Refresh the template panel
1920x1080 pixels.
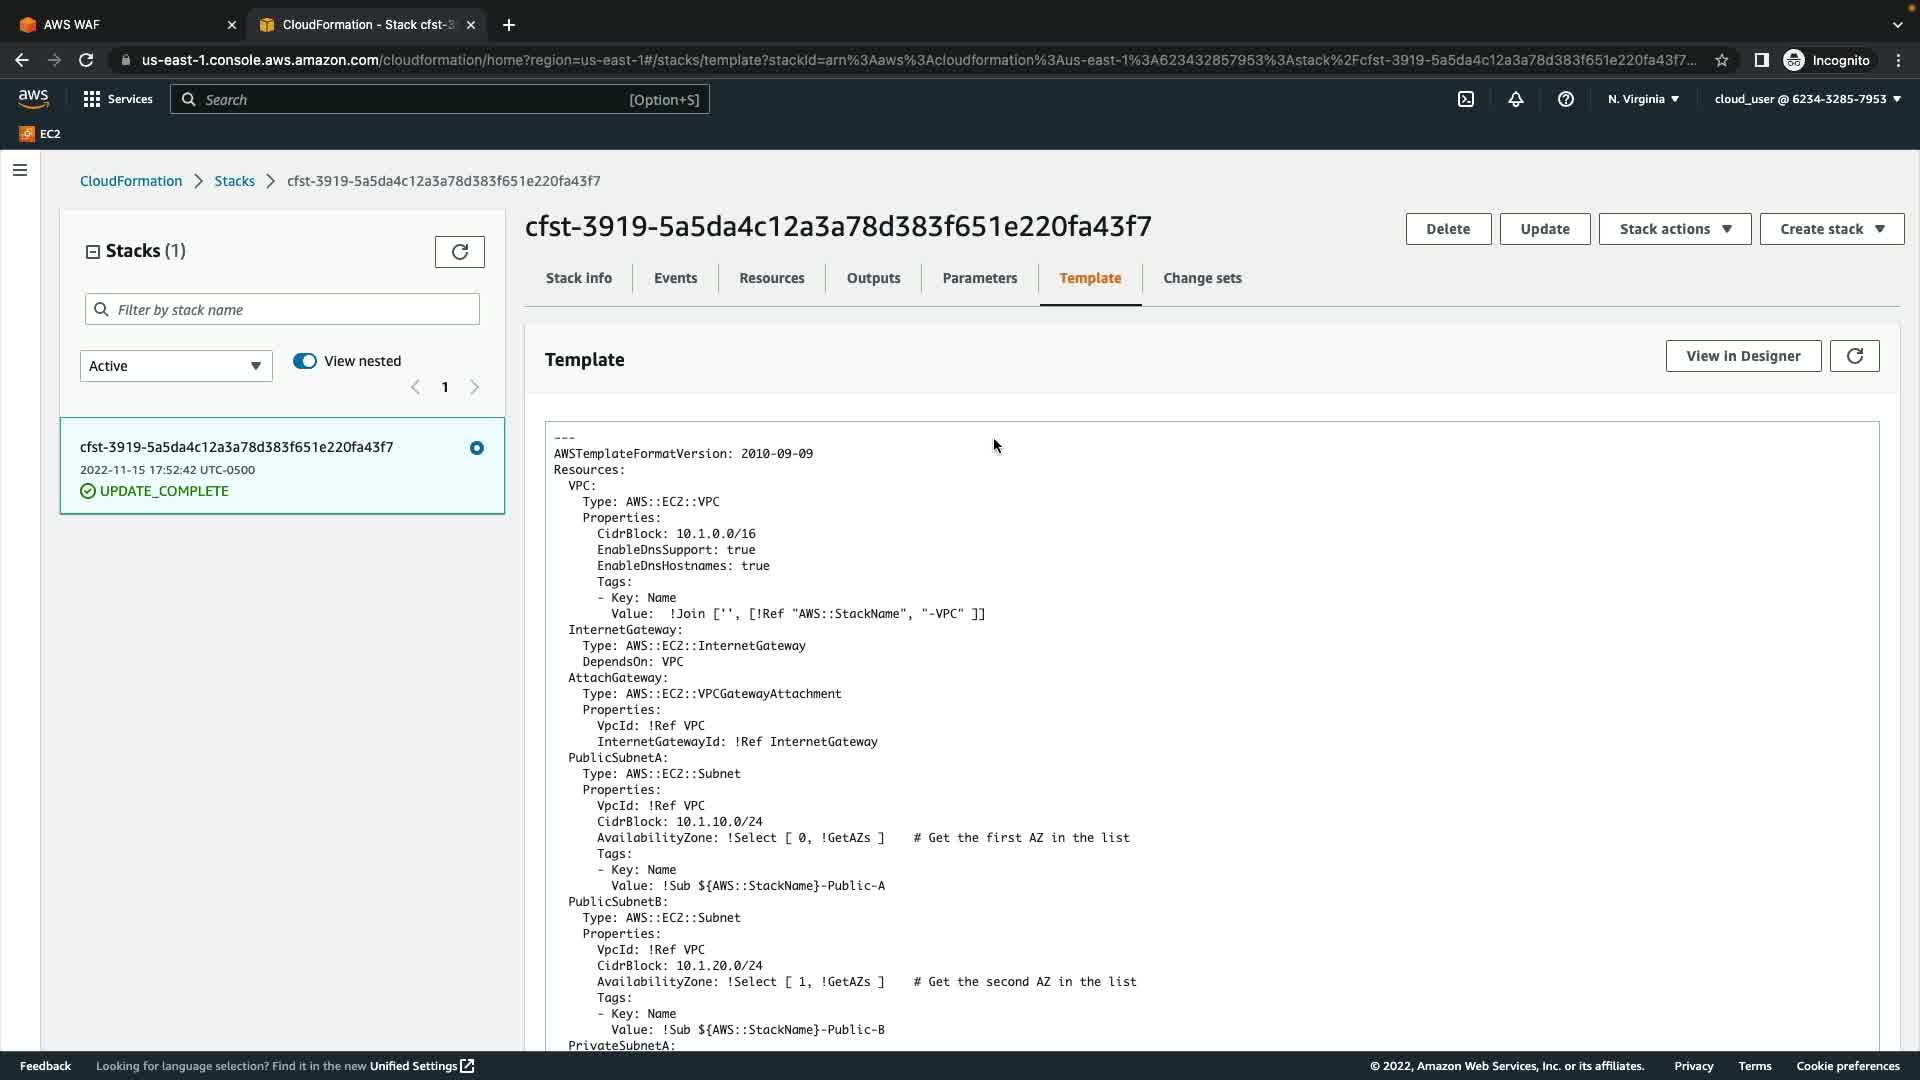click(x=1854, y=356)
